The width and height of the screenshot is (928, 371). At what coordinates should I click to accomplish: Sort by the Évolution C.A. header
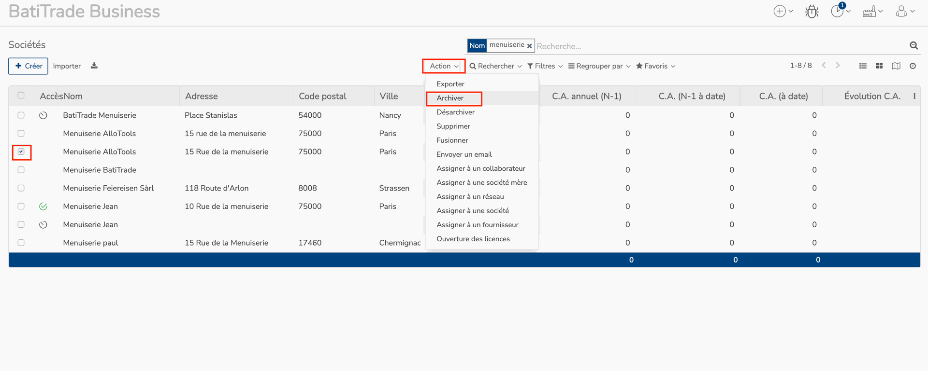tap(872, 96)
